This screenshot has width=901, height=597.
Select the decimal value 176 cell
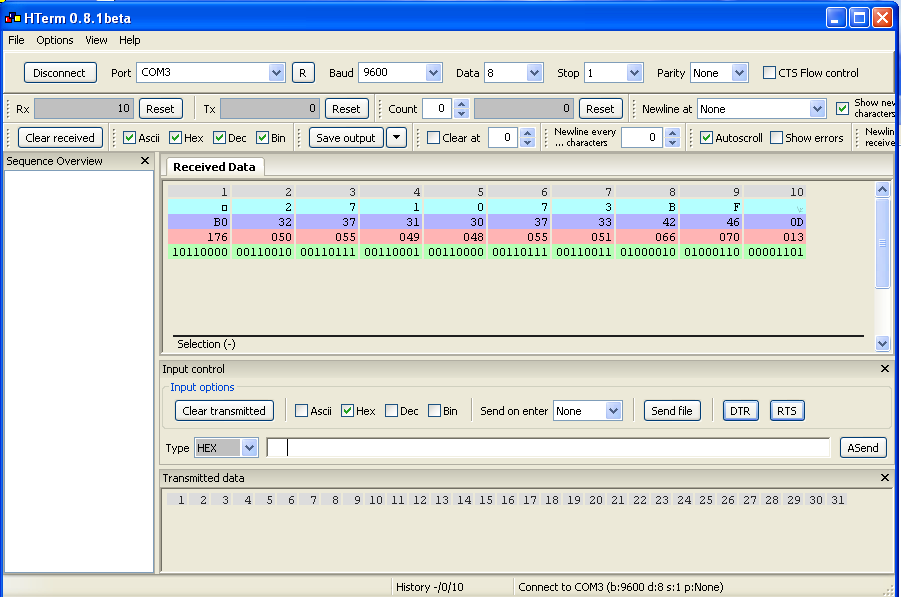(x=199, y=237)
